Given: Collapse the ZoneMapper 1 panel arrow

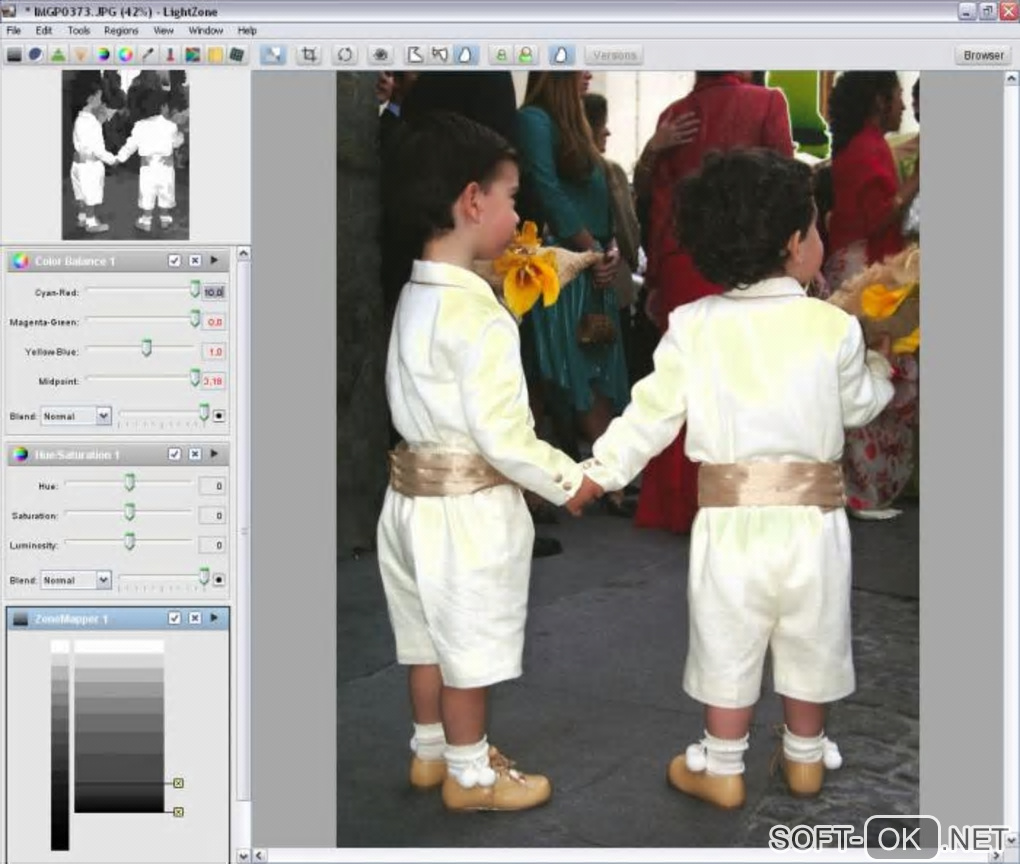Looking at the screenshot, I should (x=214, y=619).
